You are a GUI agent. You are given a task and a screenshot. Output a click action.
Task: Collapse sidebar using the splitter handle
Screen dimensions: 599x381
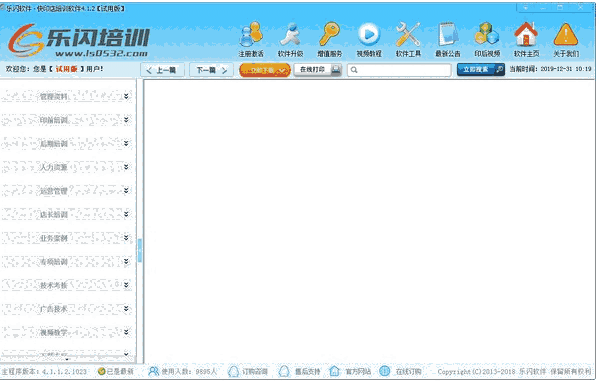tap(140, 250)
